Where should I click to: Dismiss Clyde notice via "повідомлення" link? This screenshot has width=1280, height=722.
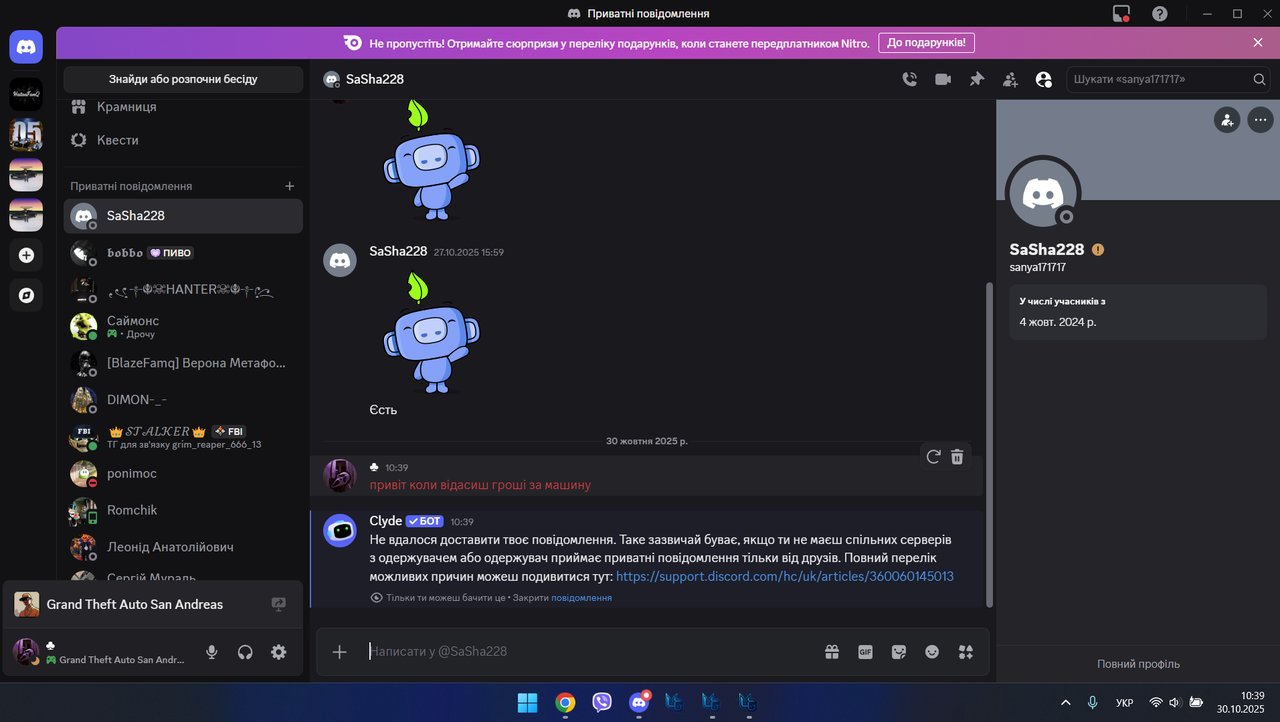(x=581, y=598)
